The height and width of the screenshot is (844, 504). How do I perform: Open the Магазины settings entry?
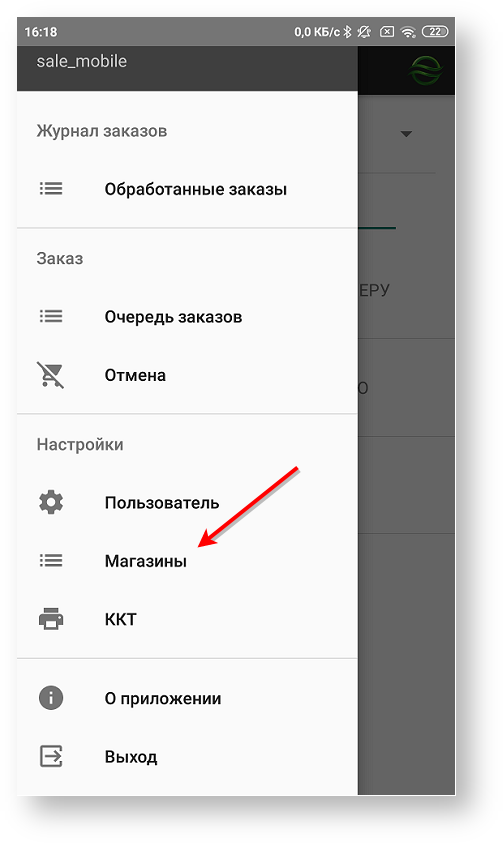click(x=187, y=561)
